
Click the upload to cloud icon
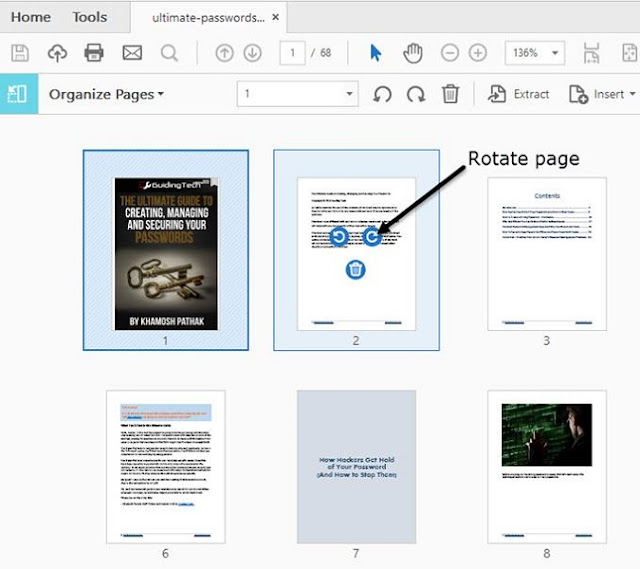[57, 53]
